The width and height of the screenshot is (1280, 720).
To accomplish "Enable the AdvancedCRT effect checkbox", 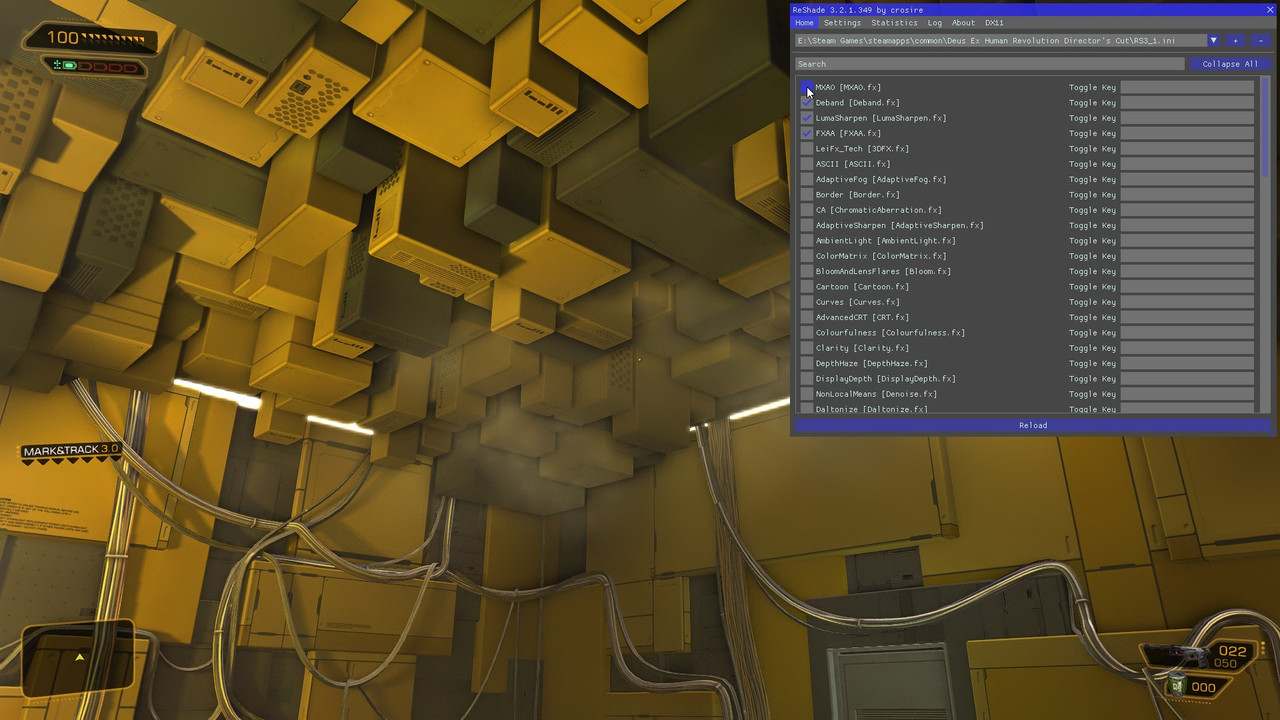I will [x=807, y=317].
